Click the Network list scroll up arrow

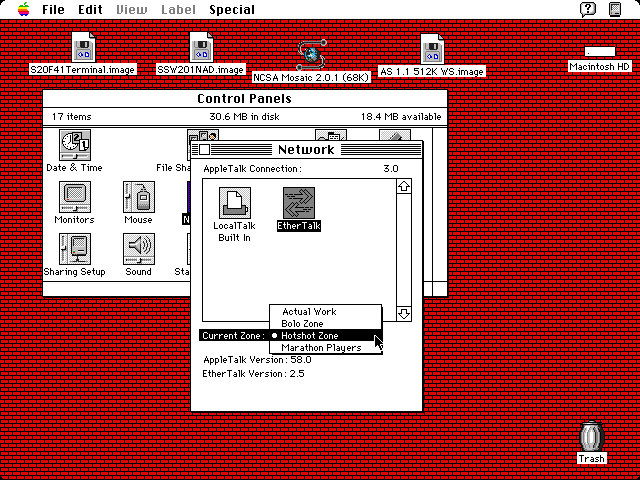pyautogui.click(x=404, y=187)
